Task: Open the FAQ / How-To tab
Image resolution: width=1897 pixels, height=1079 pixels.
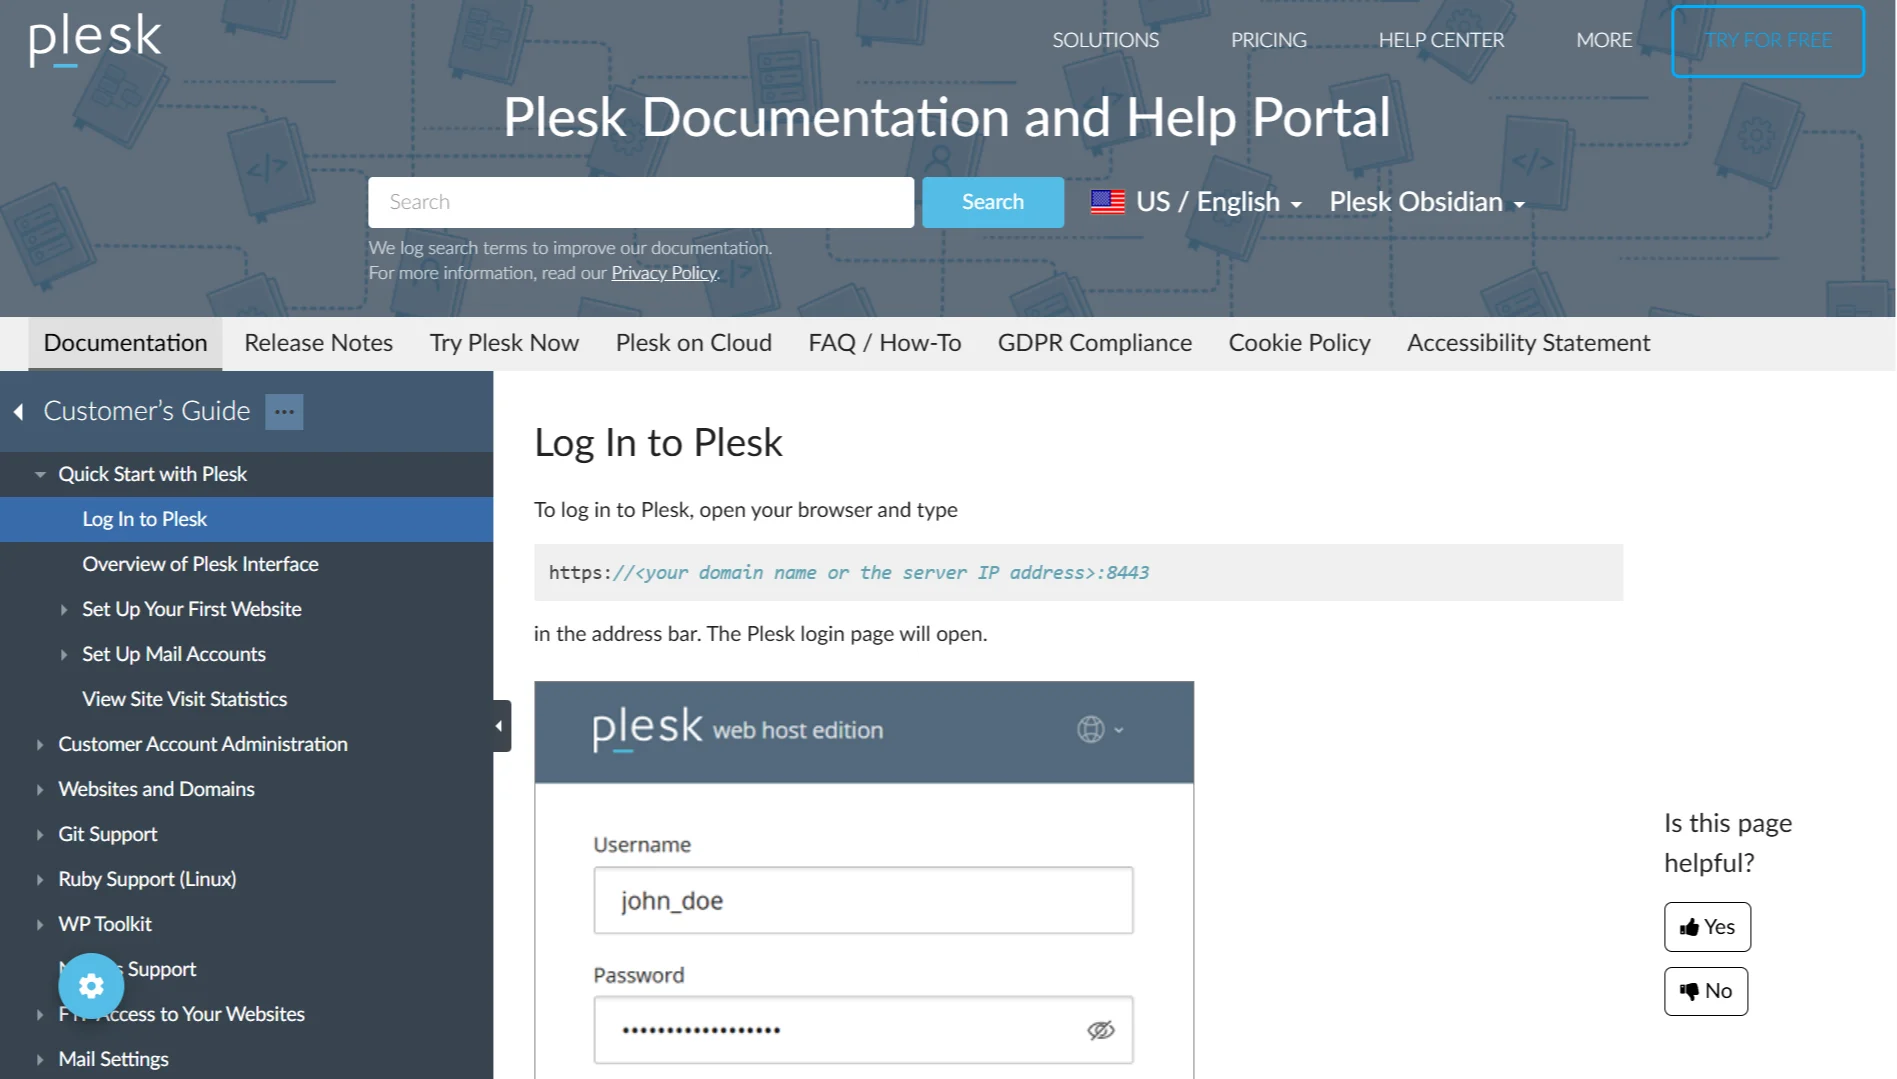Action: coord(884,343)
